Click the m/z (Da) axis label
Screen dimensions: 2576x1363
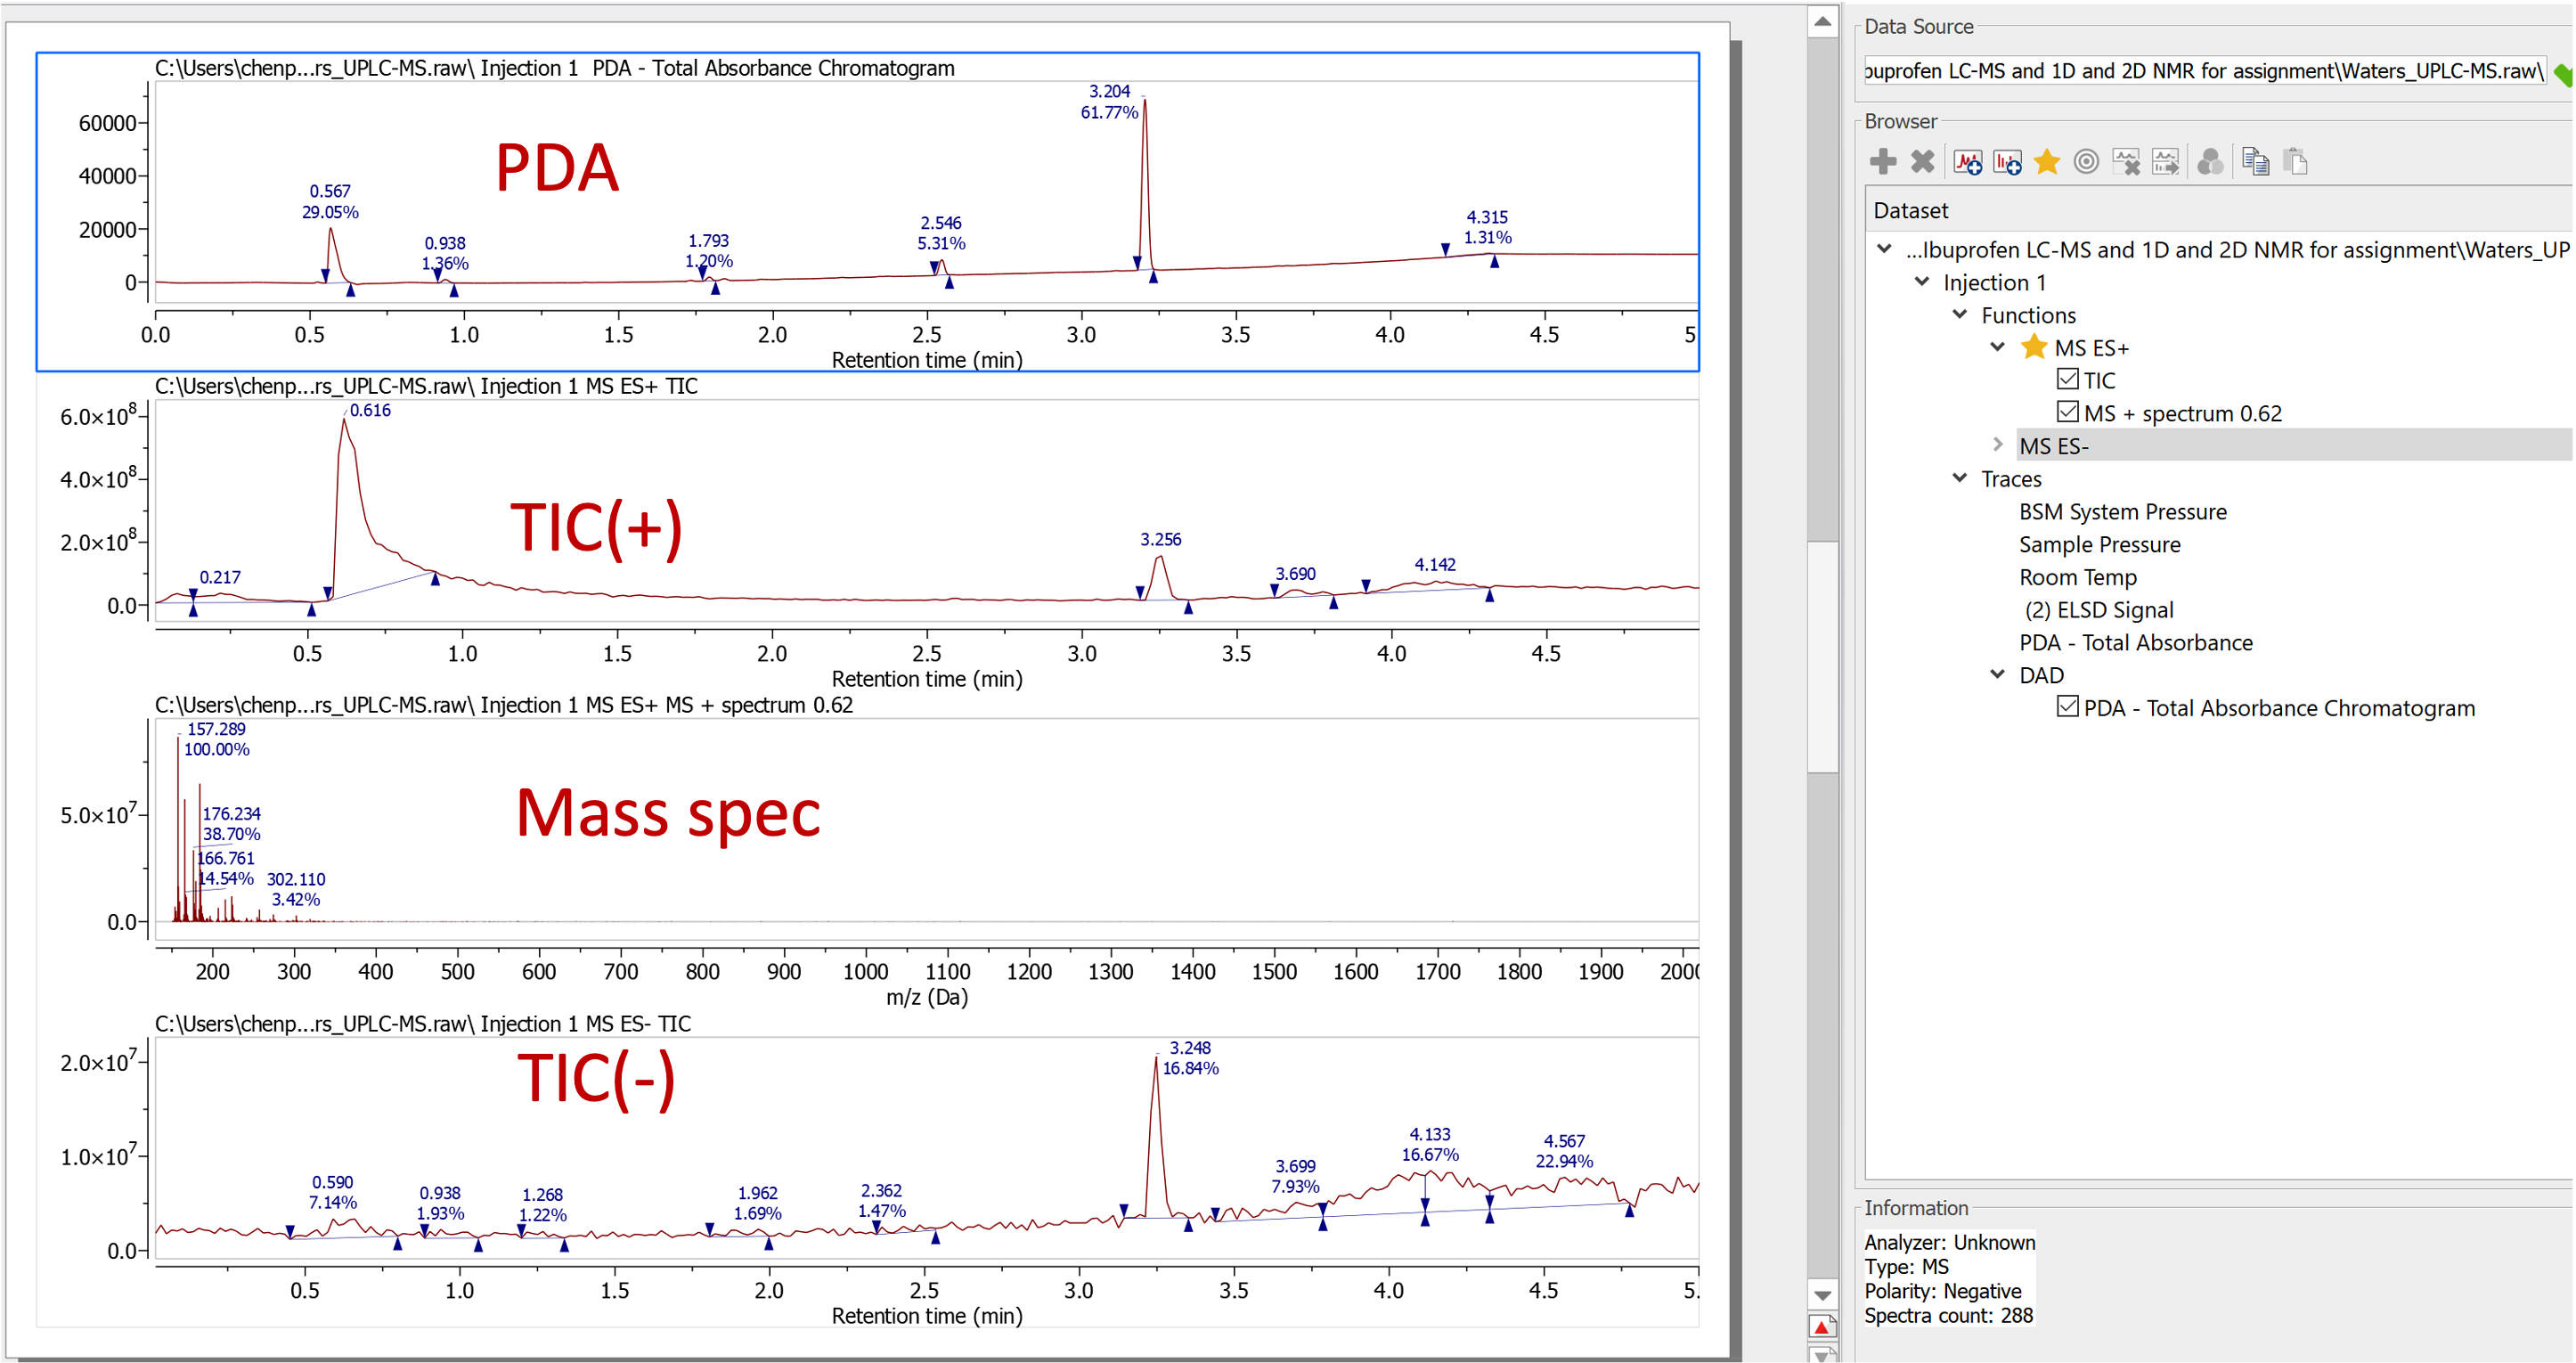[x=927, y=997]
